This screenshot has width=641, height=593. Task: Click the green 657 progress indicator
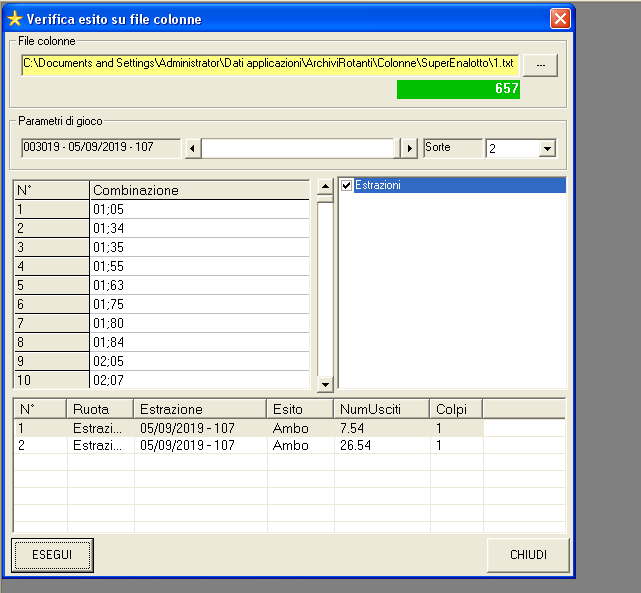pos(458,89)
